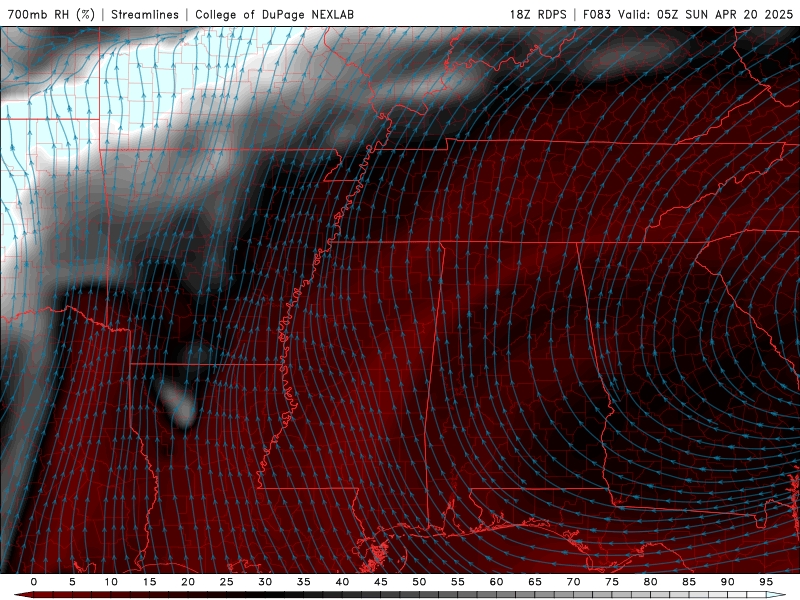The height and width of the screenshot is (600, 800).
Task: Click the "25" color scale label
Action: click(x=226, y=582)
